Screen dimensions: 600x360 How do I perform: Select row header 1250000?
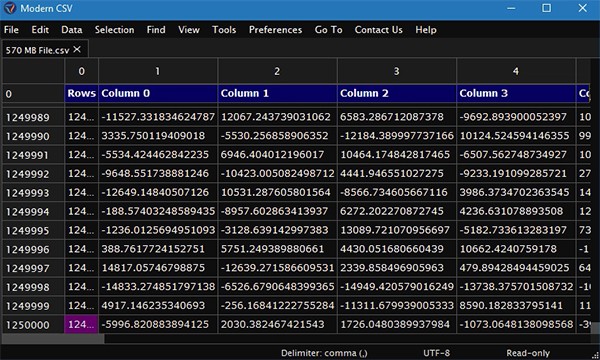pos(33,325)
